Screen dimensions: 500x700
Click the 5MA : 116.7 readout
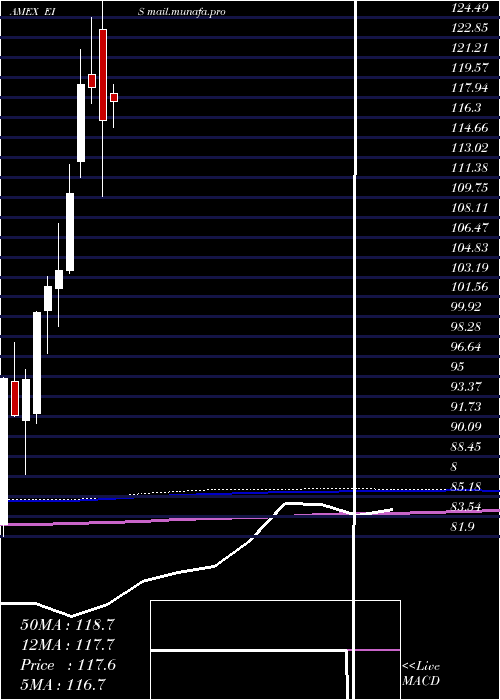coord(63,685)
